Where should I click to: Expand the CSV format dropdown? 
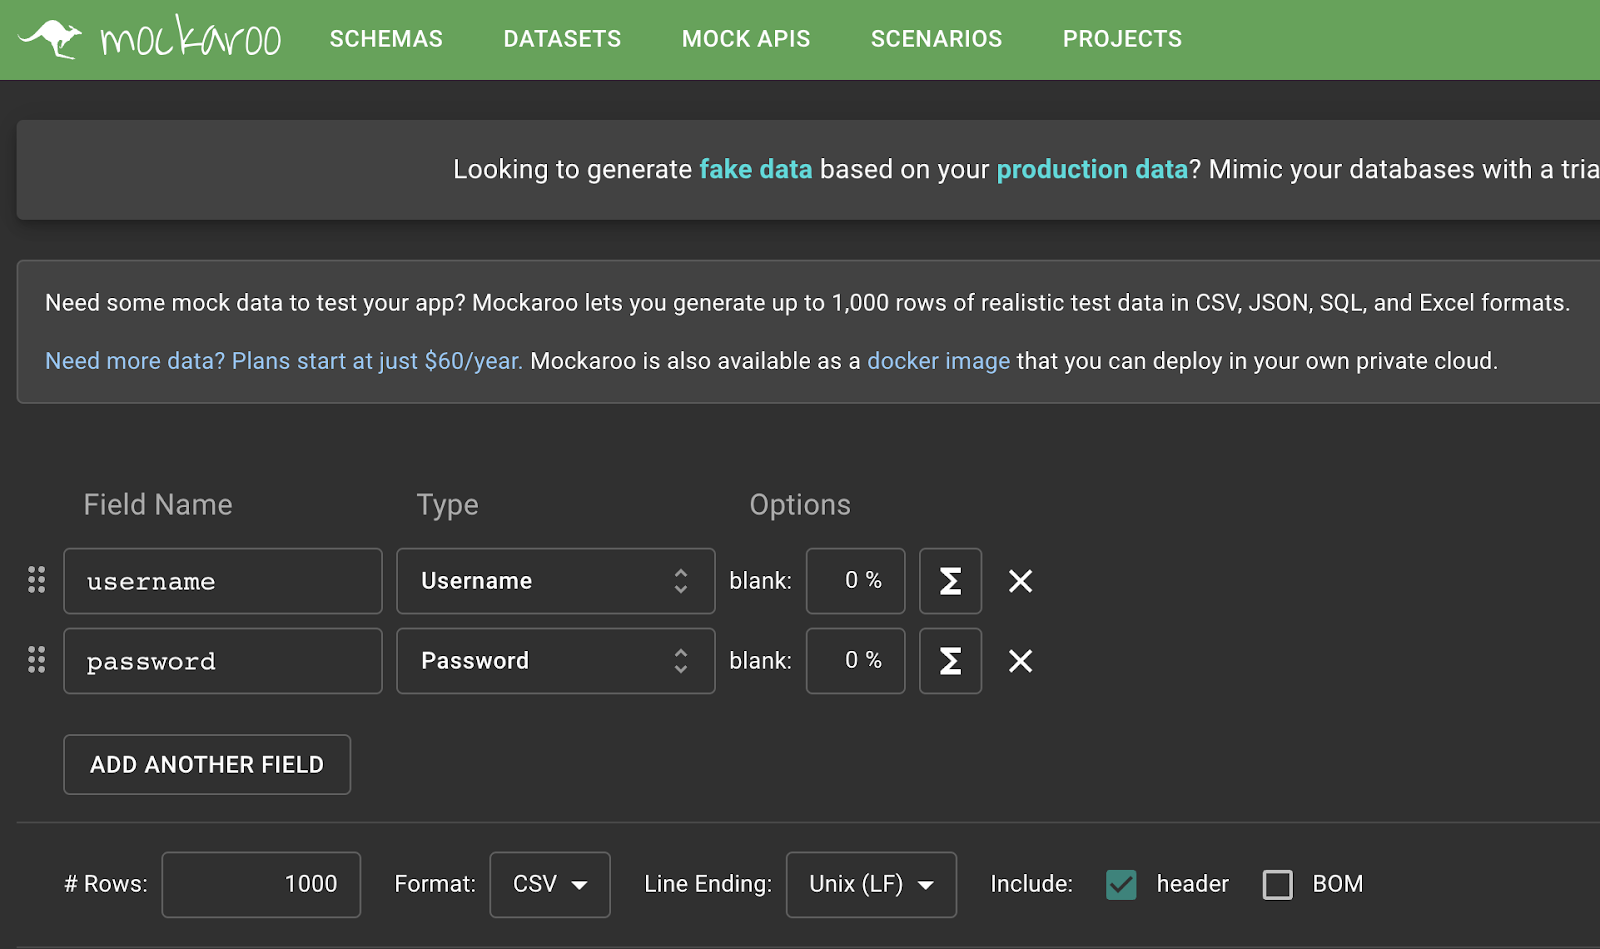tap(549, 884)
